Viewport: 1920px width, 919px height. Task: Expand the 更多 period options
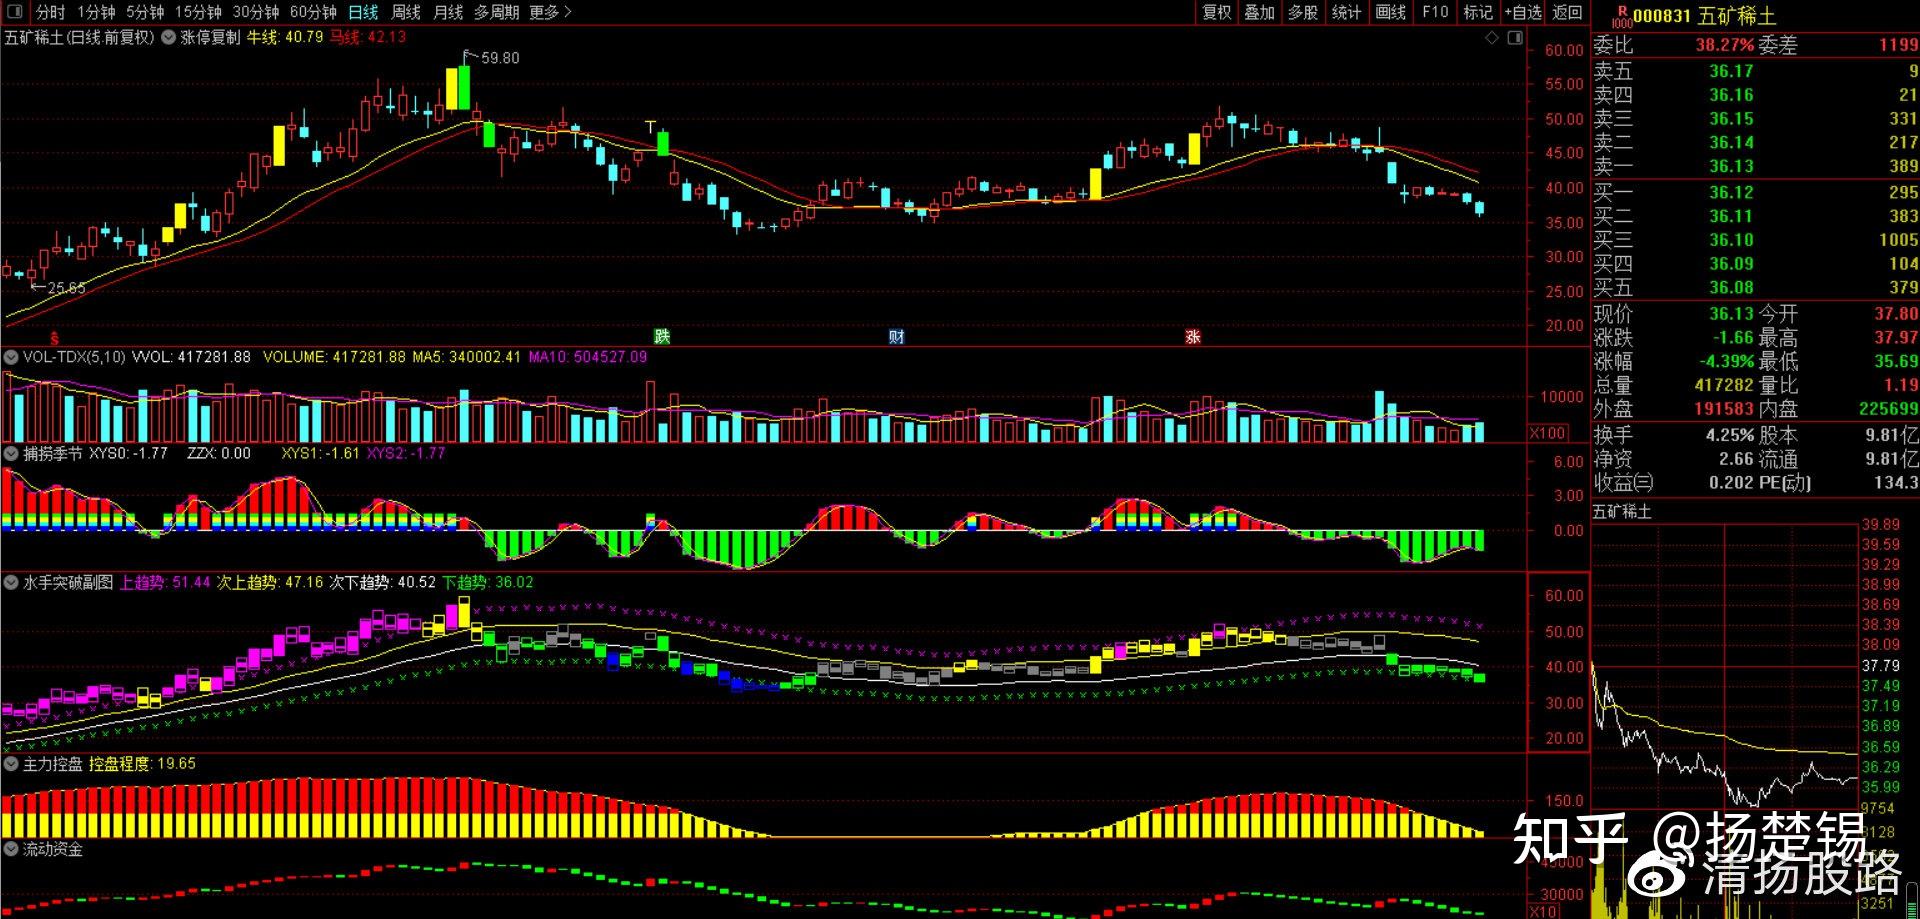550,12
